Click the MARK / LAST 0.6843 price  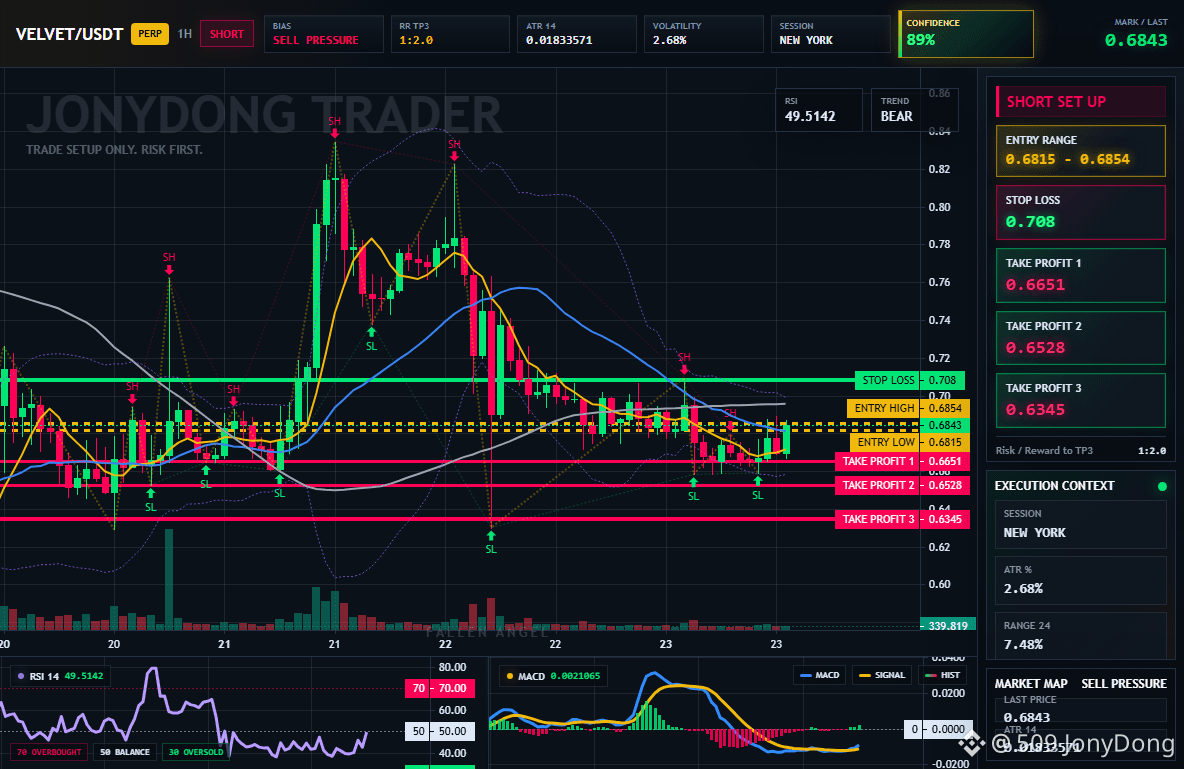pyautogui.click(x=1136, y=41)
